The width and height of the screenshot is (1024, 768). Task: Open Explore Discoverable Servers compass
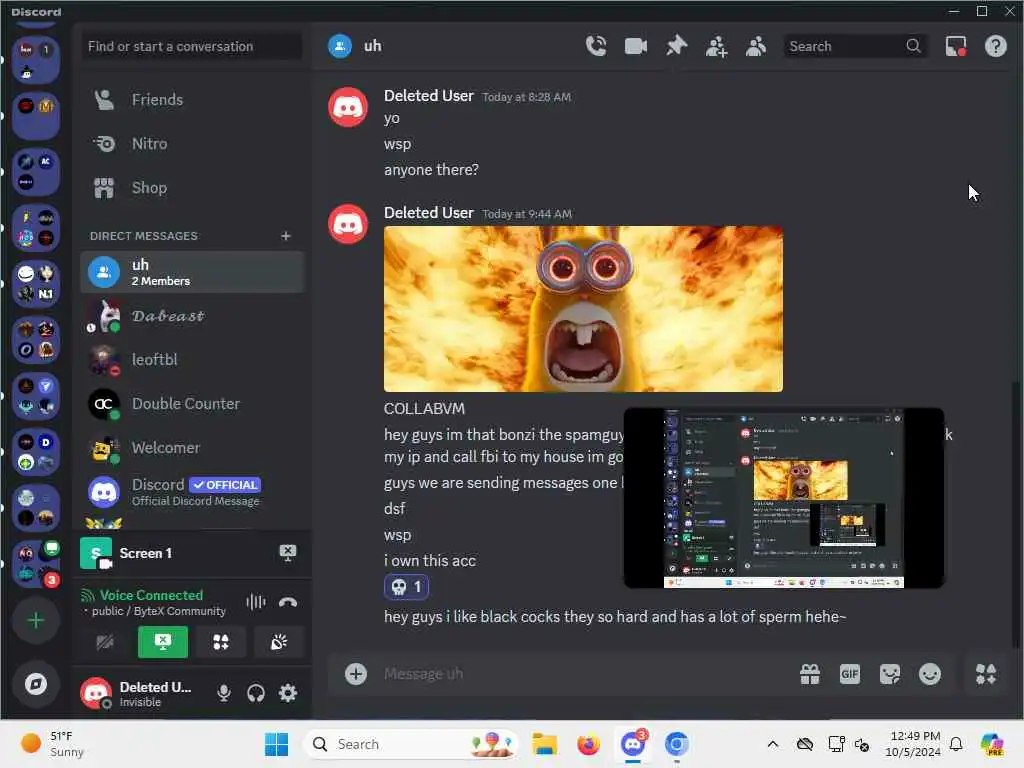pyautogui.click(x=36, y=684)
